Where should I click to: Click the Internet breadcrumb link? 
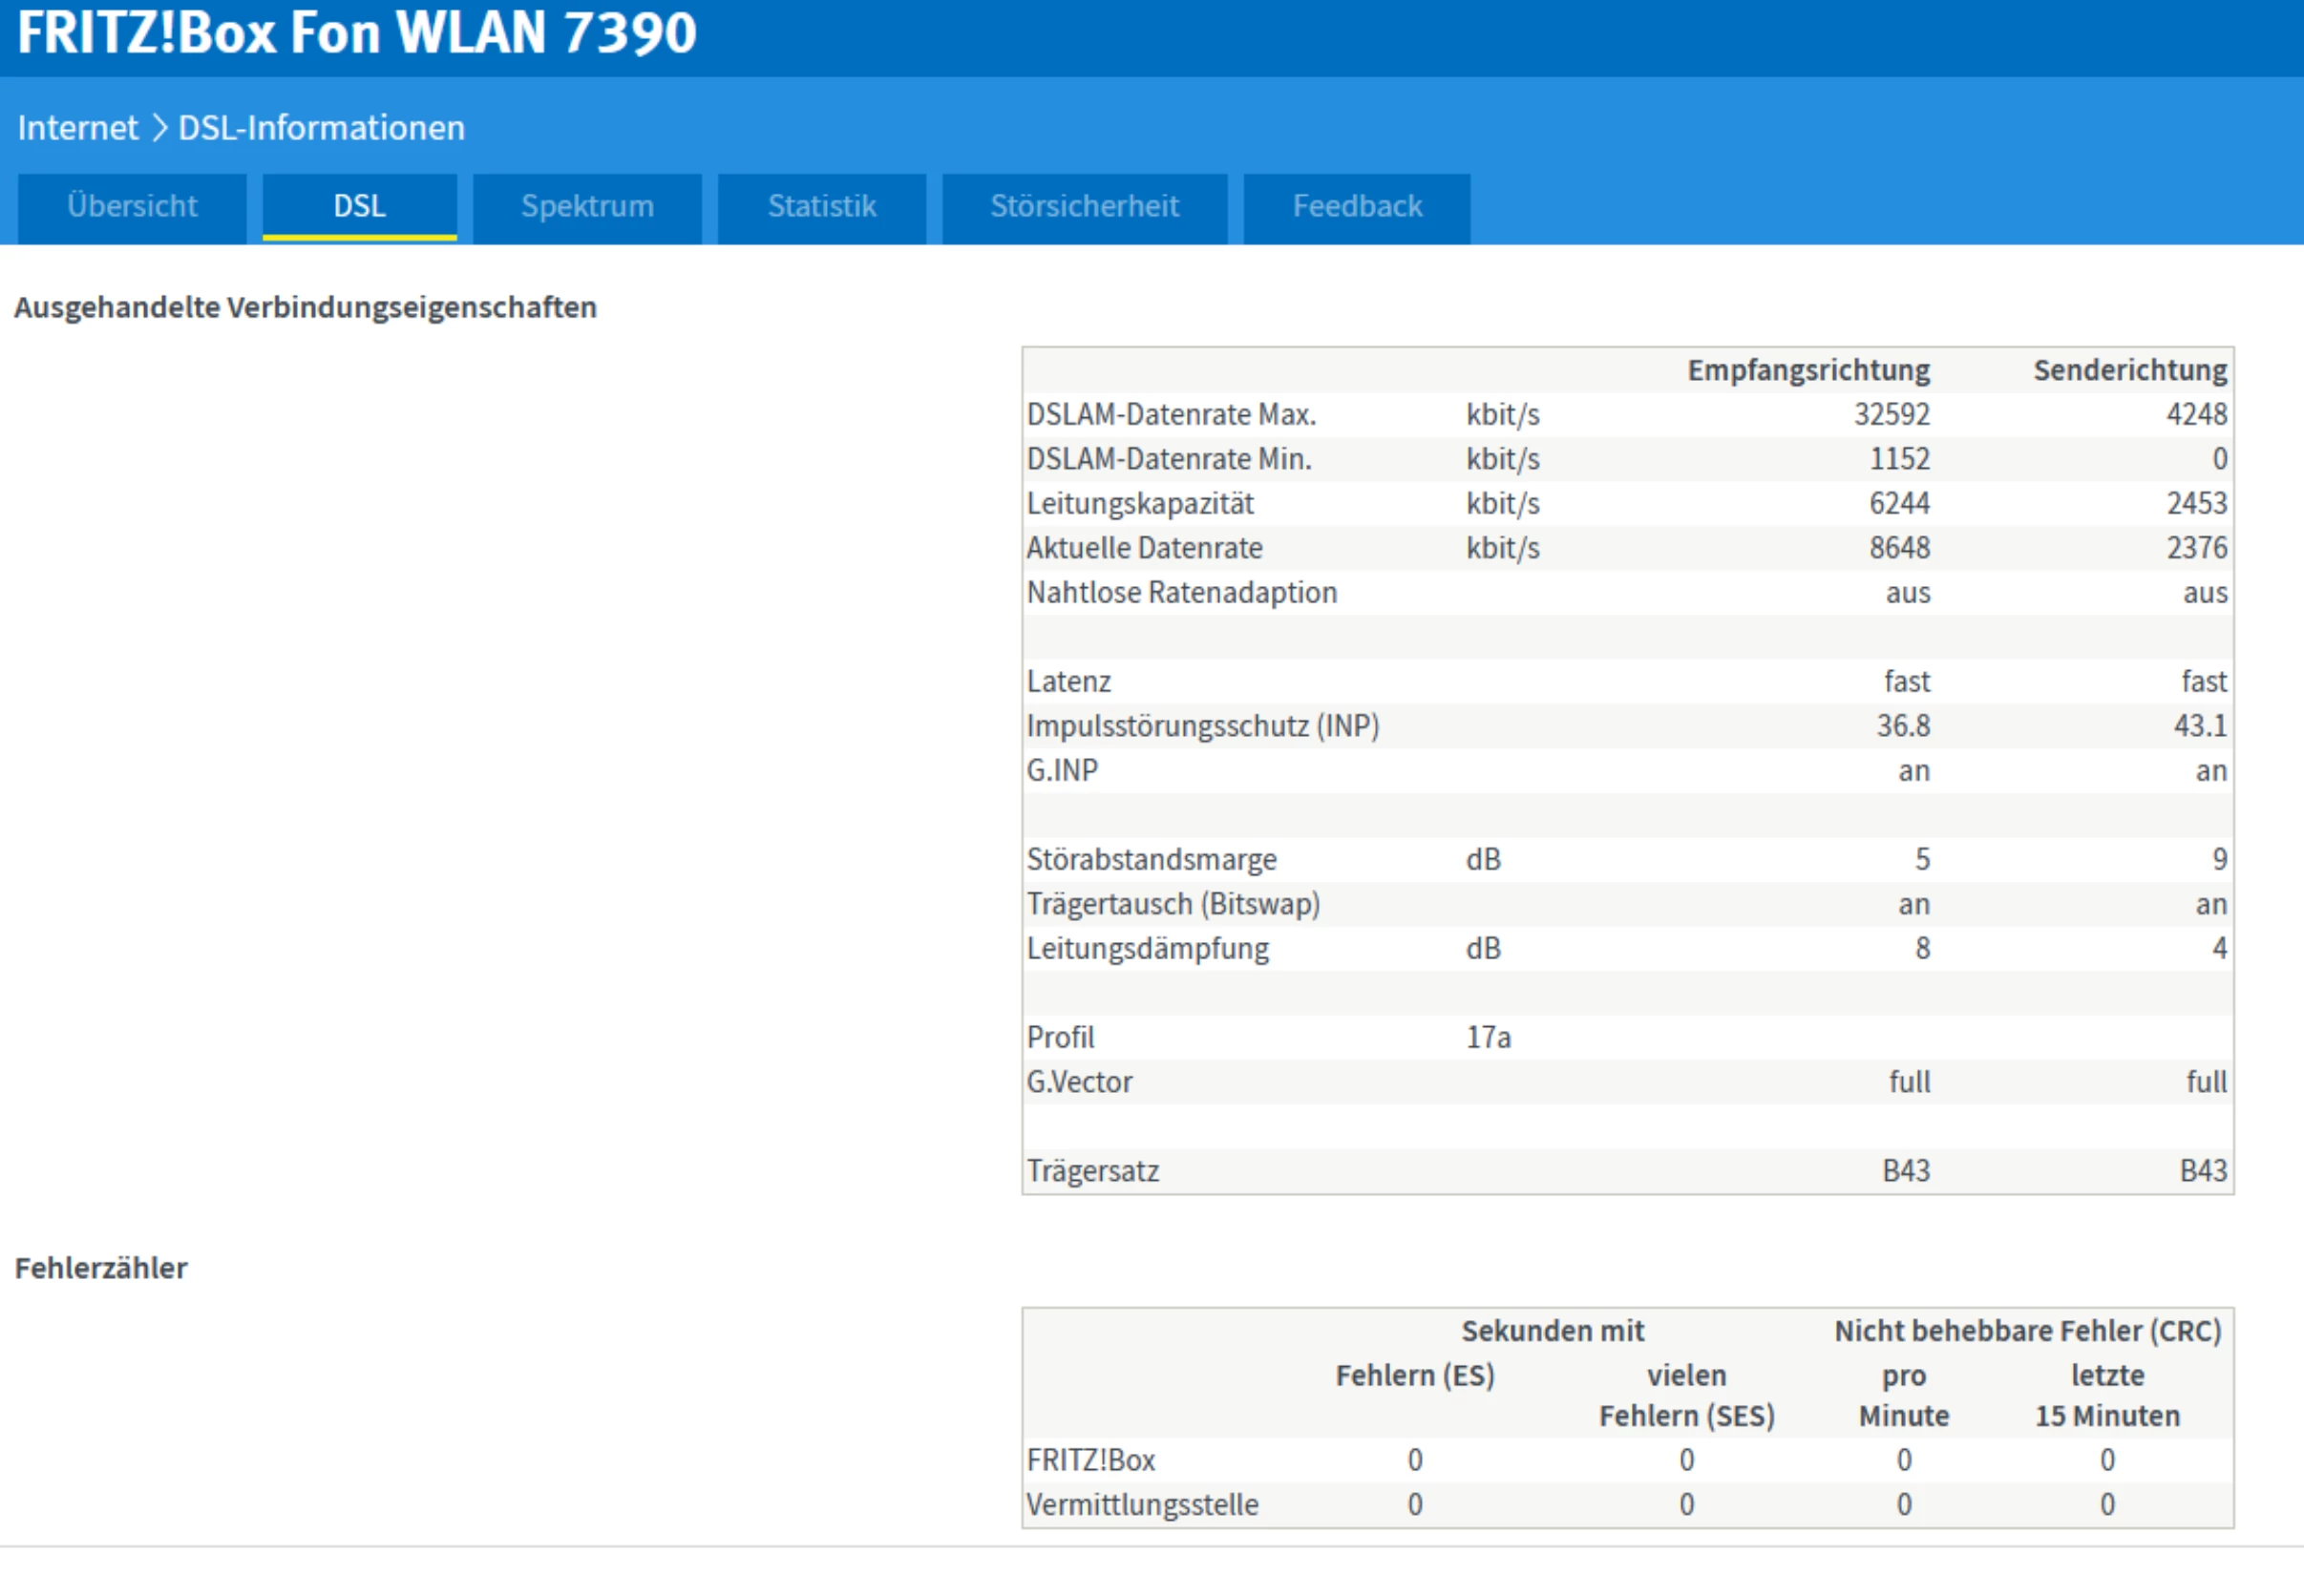coord(77,128)
